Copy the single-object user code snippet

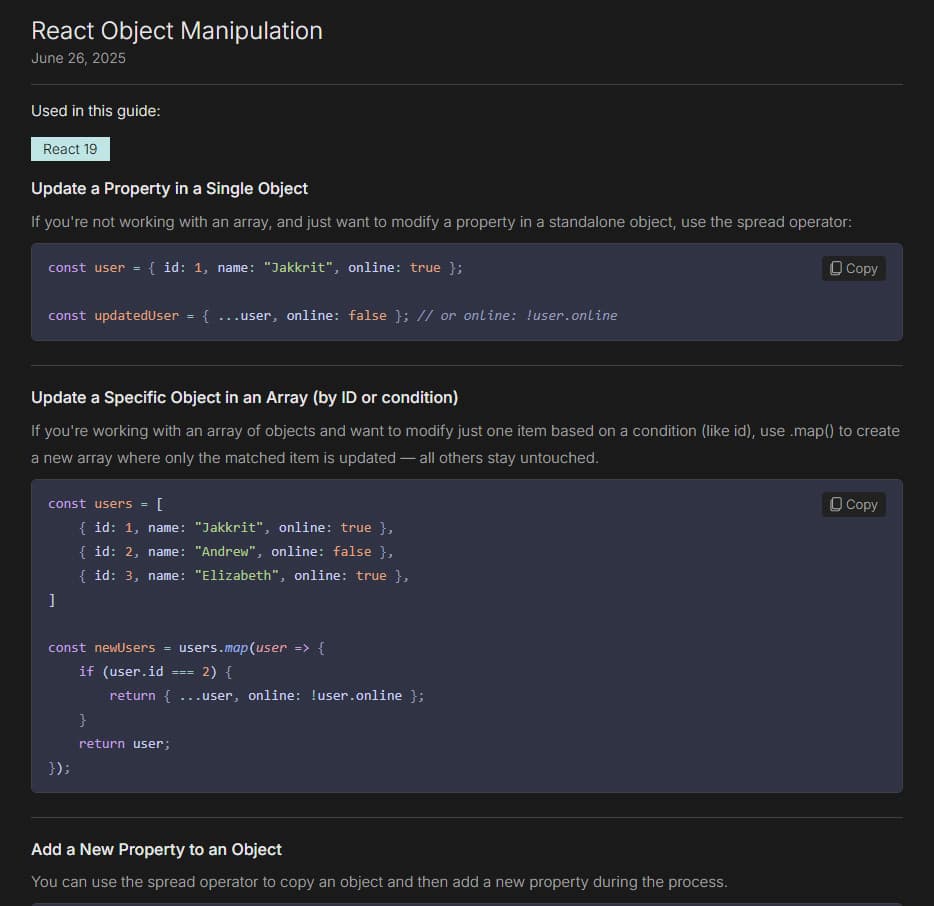pyautogui.click(x=853, y=268)
